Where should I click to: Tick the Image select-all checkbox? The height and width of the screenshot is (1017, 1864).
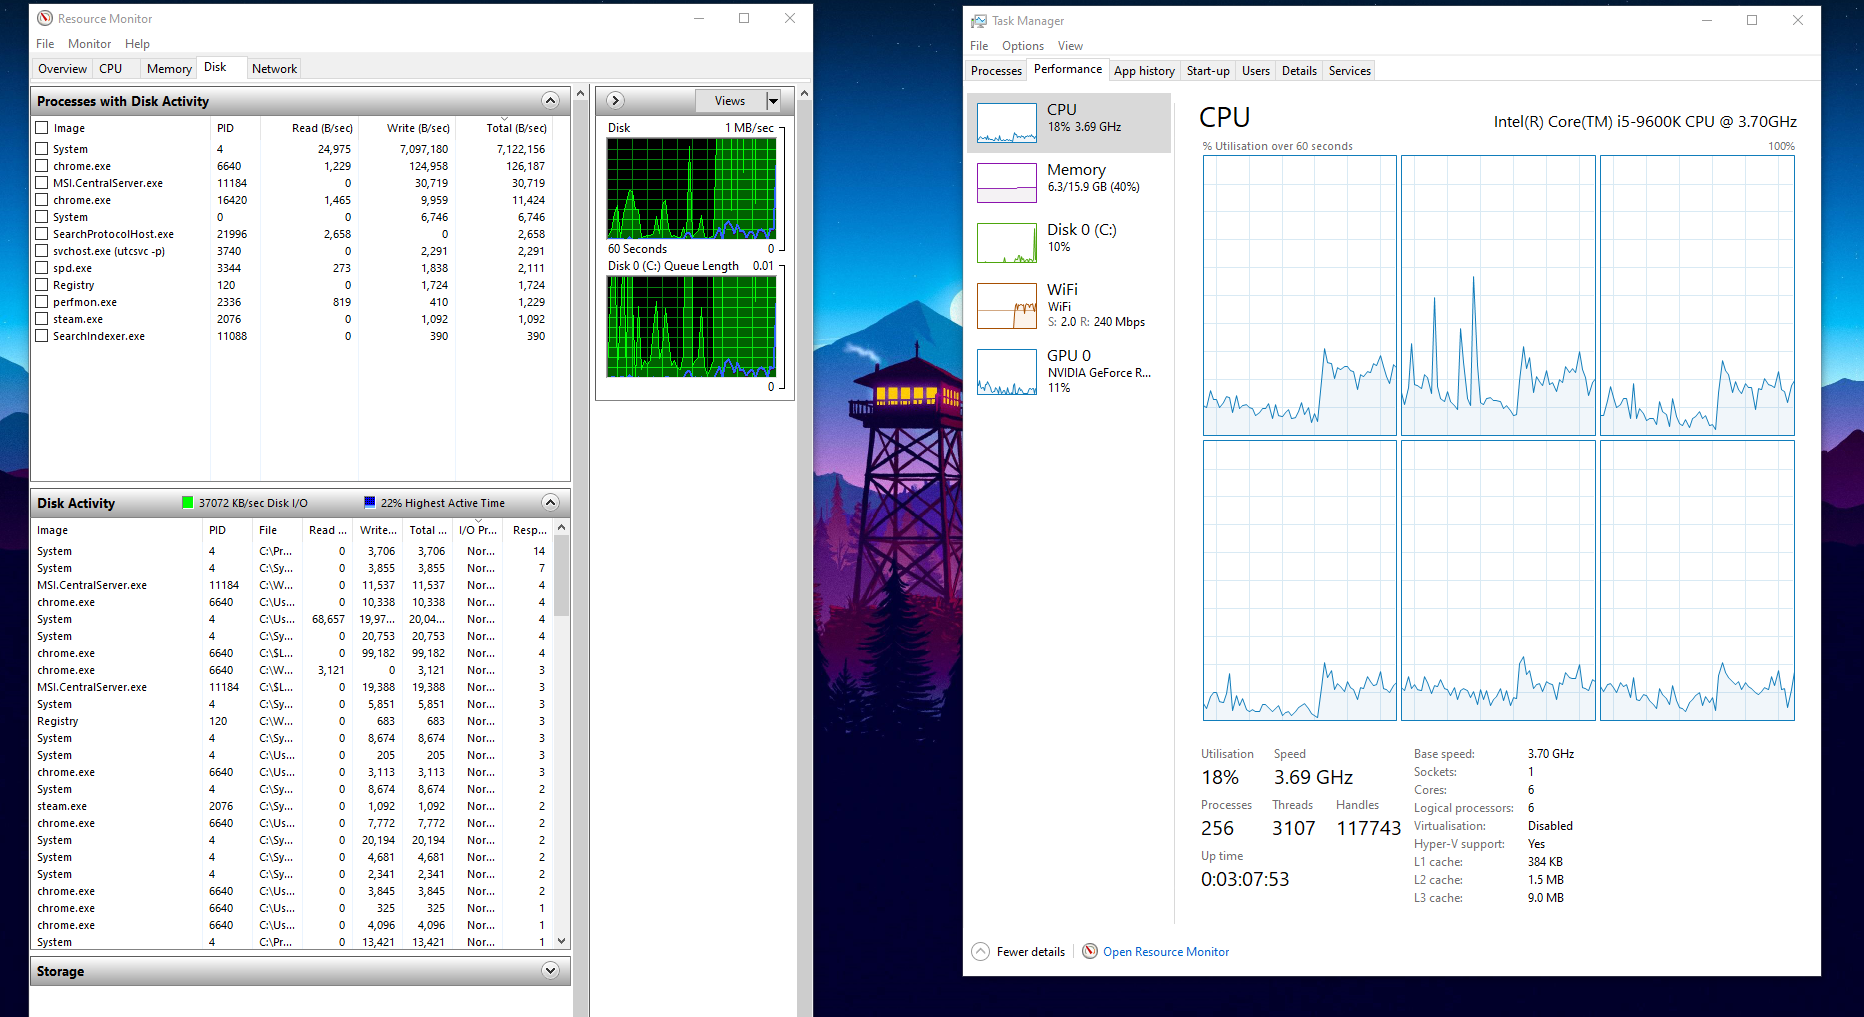[42, 128]
